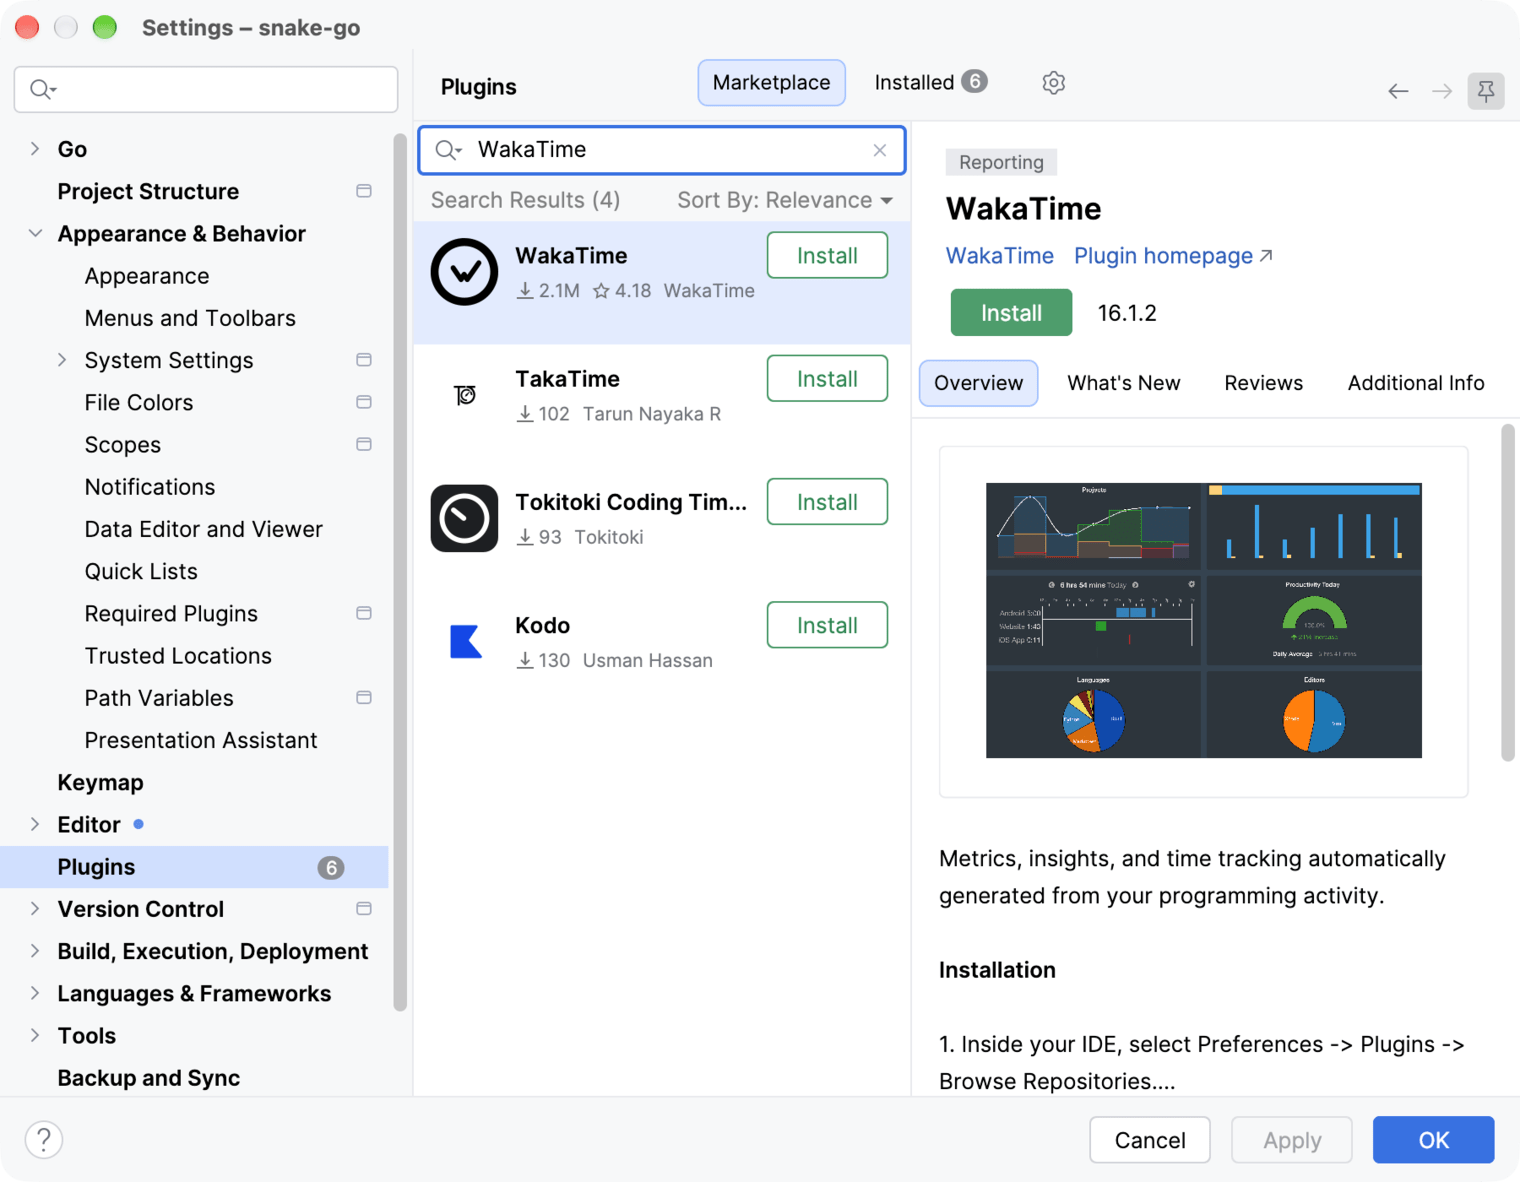Expand System Settings subtree
This screenshot has width=1520, height=1182.
click(62, 360)
